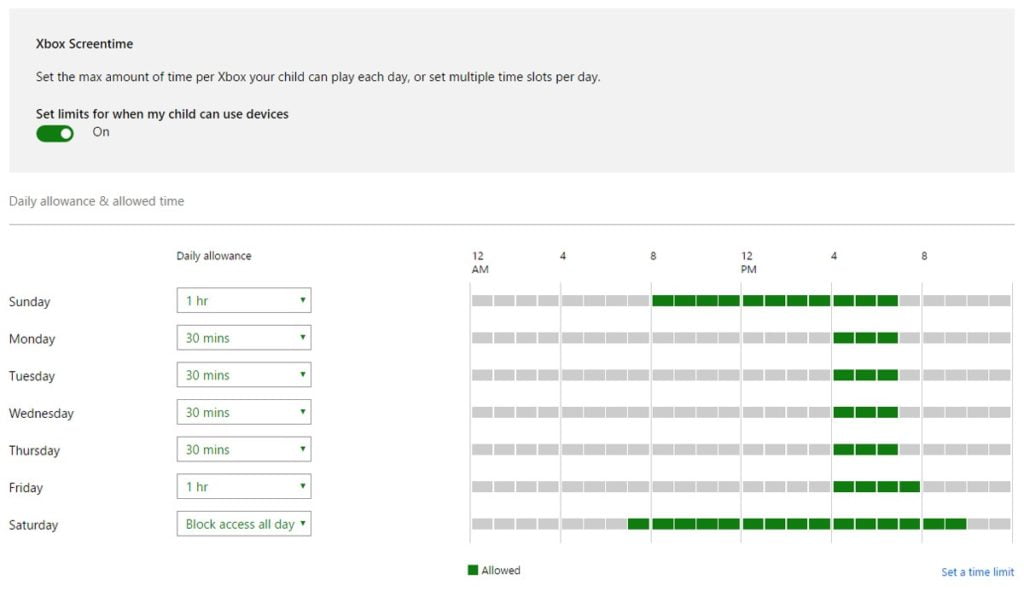Click the Monday day label

click(x=32, y=339)
